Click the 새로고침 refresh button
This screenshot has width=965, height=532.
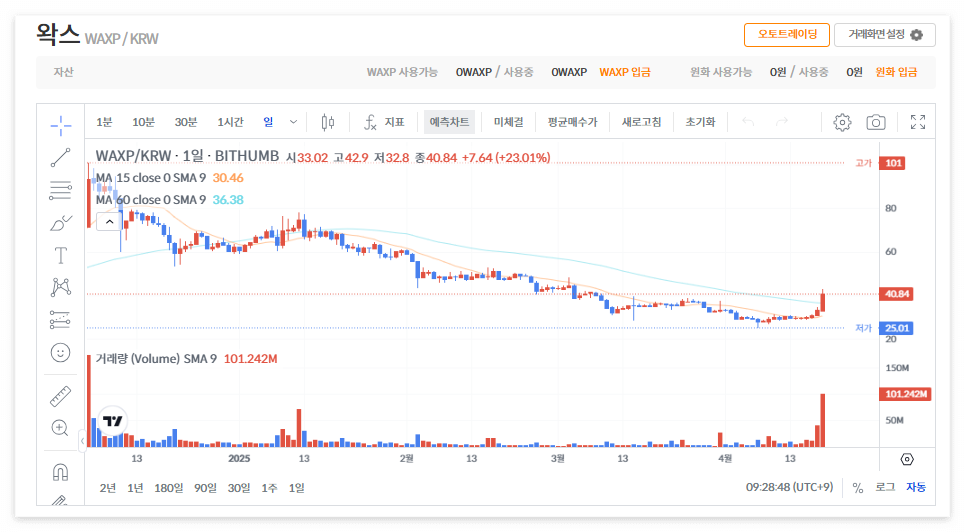[x=641, y=122]
